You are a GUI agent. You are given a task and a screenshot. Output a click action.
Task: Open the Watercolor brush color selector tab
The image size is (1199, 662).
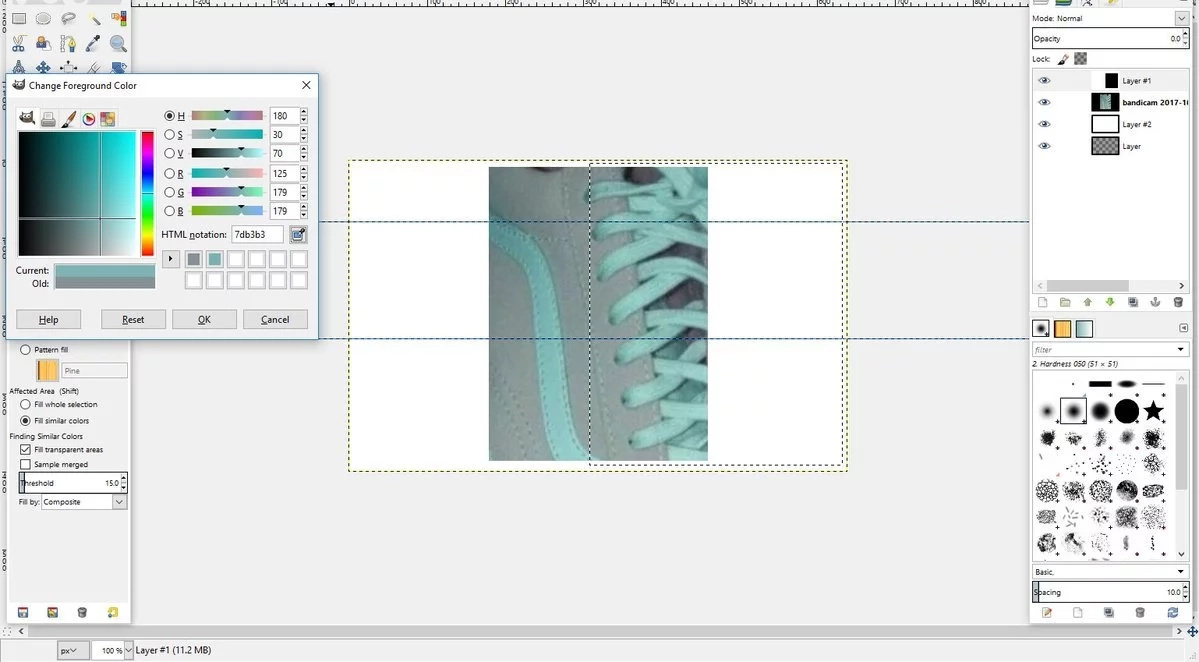[x=68, y=118]
